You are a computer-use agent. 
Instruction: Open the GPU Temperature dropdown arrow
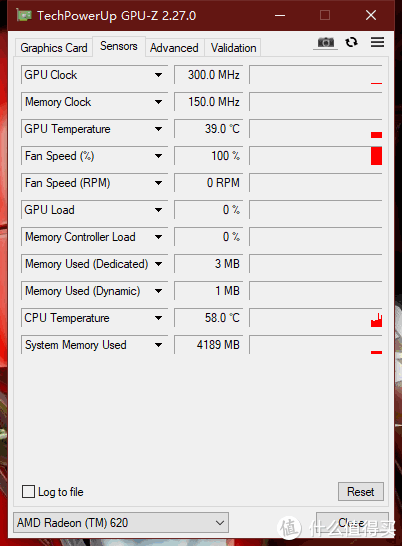pyautogui.click(x=159, y=129)
